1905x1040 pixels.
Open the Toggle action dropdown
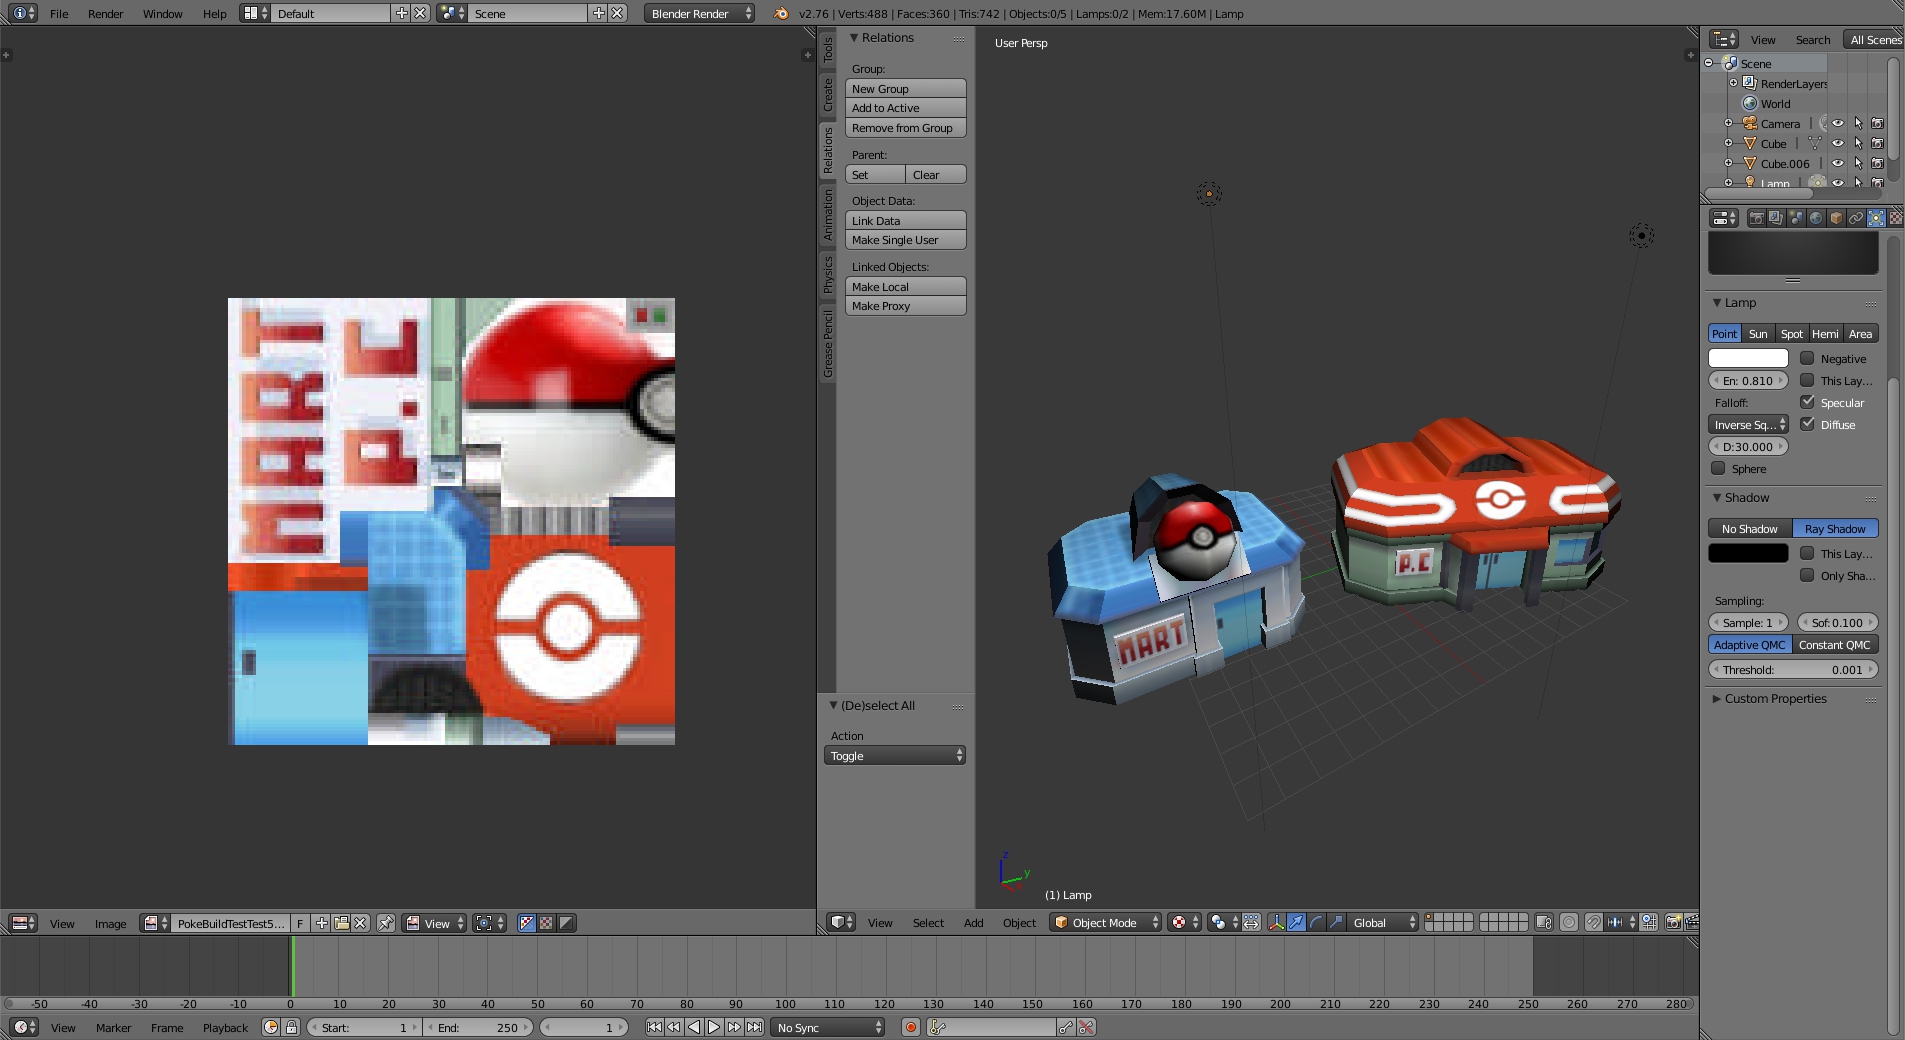click(x=894, y=756)
